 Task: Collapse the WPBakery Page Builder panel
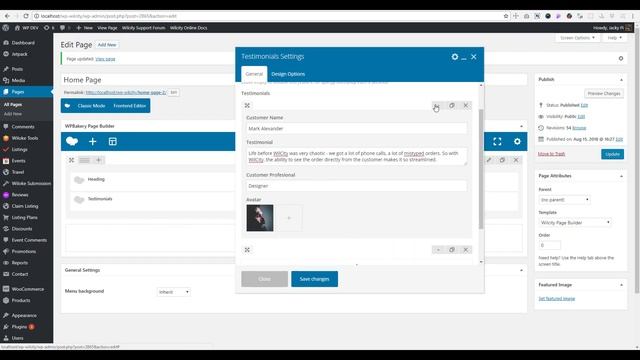[521, 126]
